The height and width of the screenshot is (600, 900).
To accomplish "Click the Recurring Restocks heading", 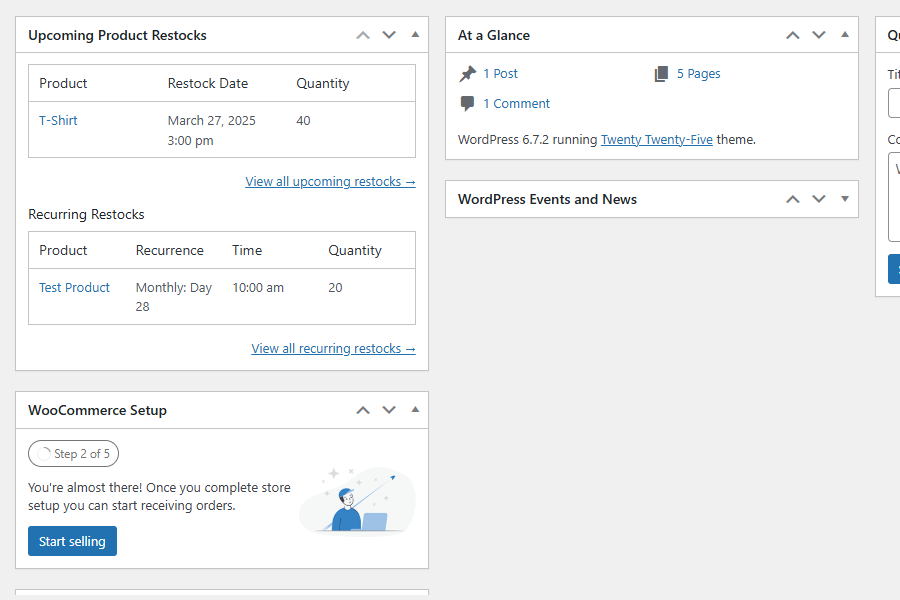I will [86, 214].
